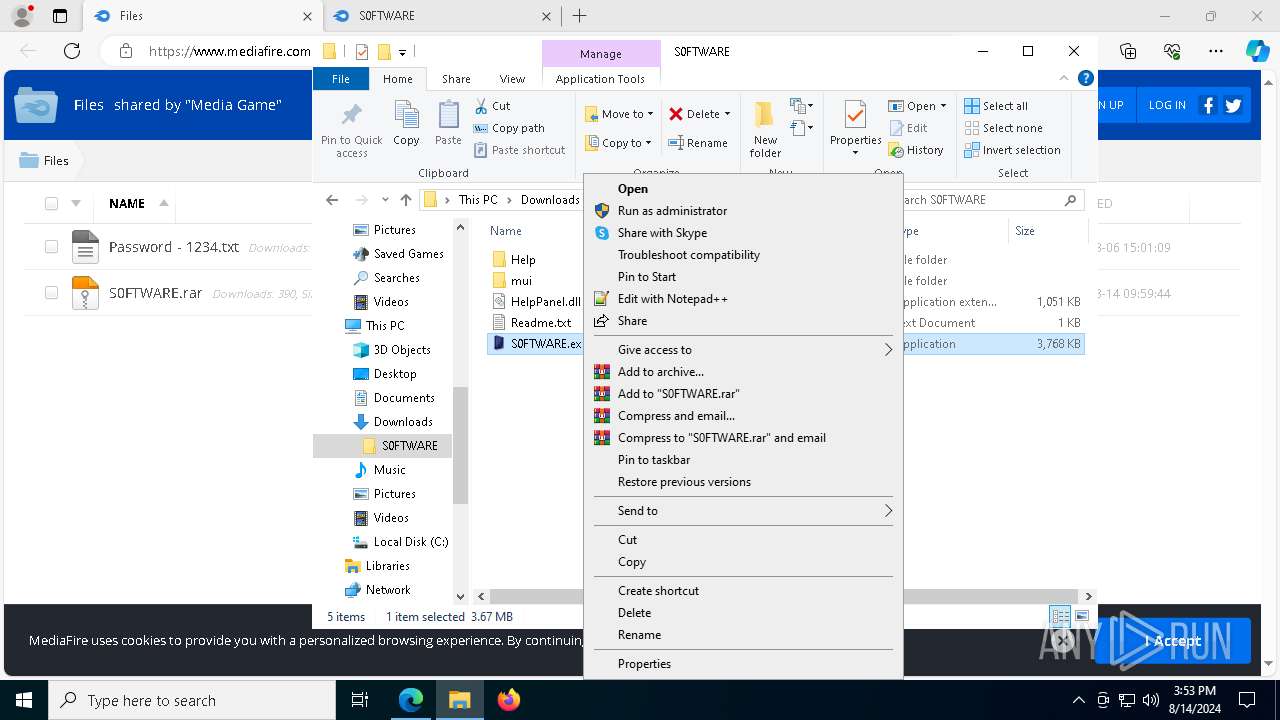Select Documents in the navigation pane
Image resolution: width=1280 pixels, height=720 pixels.
pyautogui.click(x=404, y=398)
